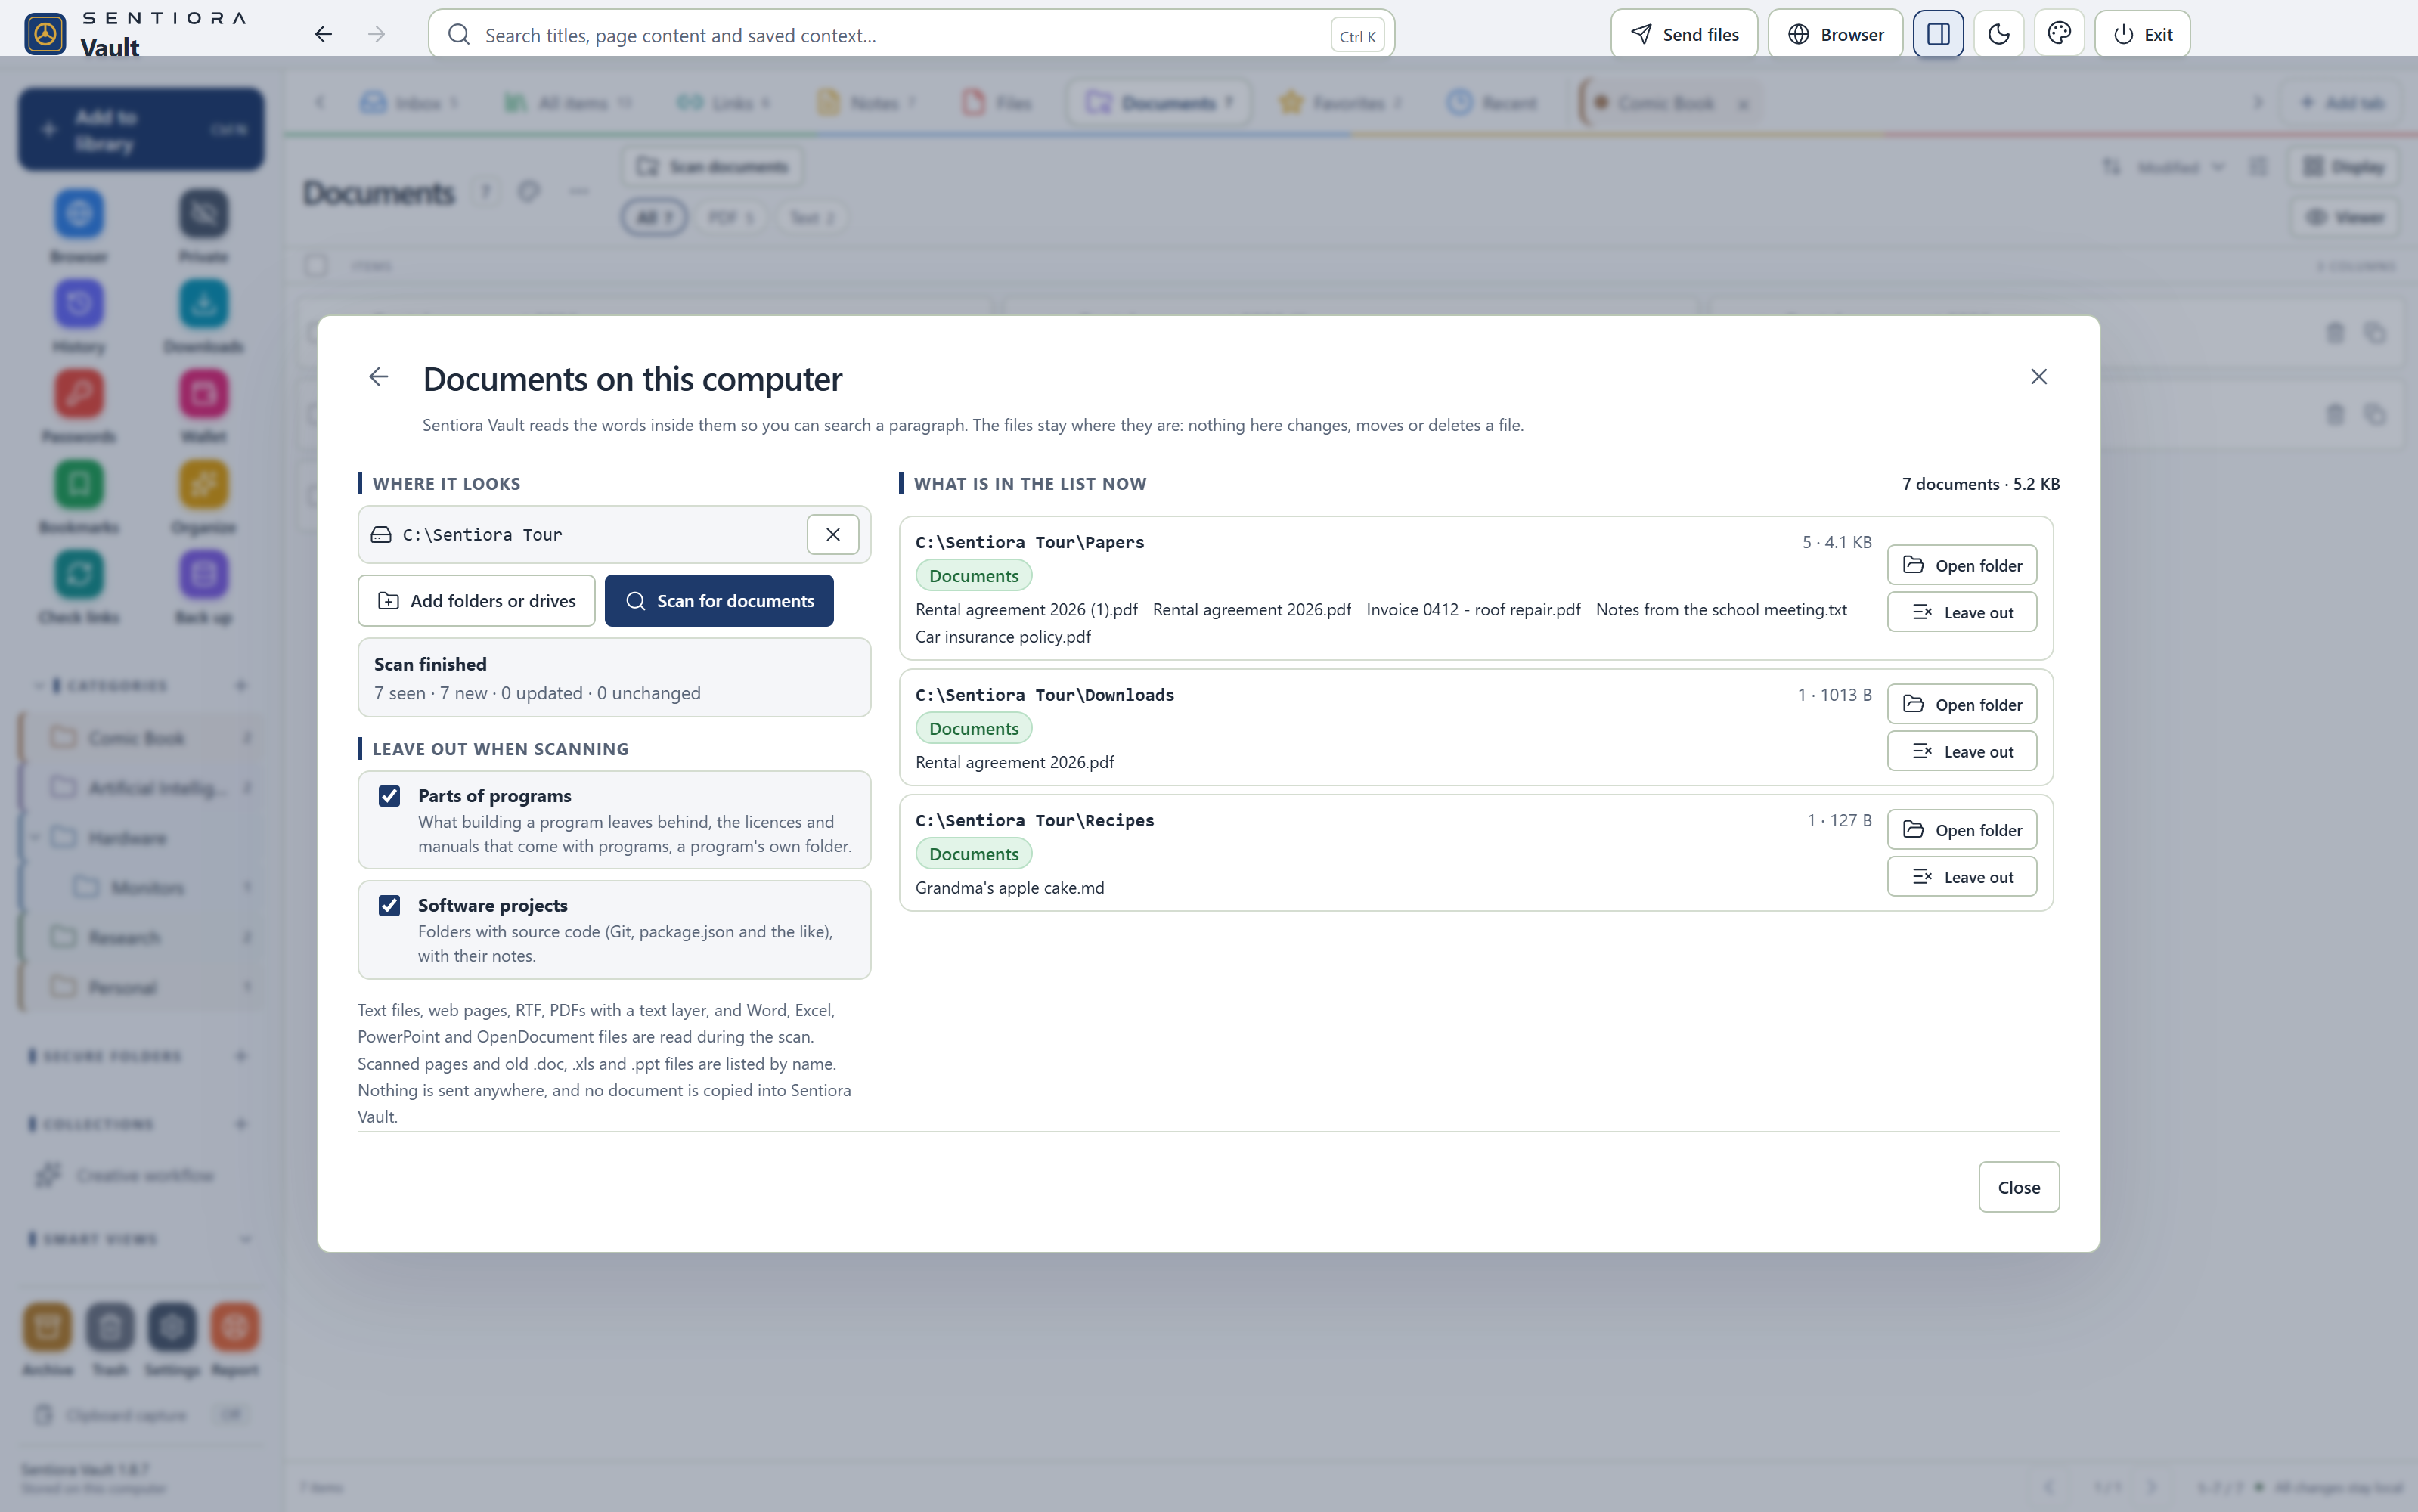Click Car insurance policy.pdf file name
2418x1512 pixels.
tap(1002, 636)
